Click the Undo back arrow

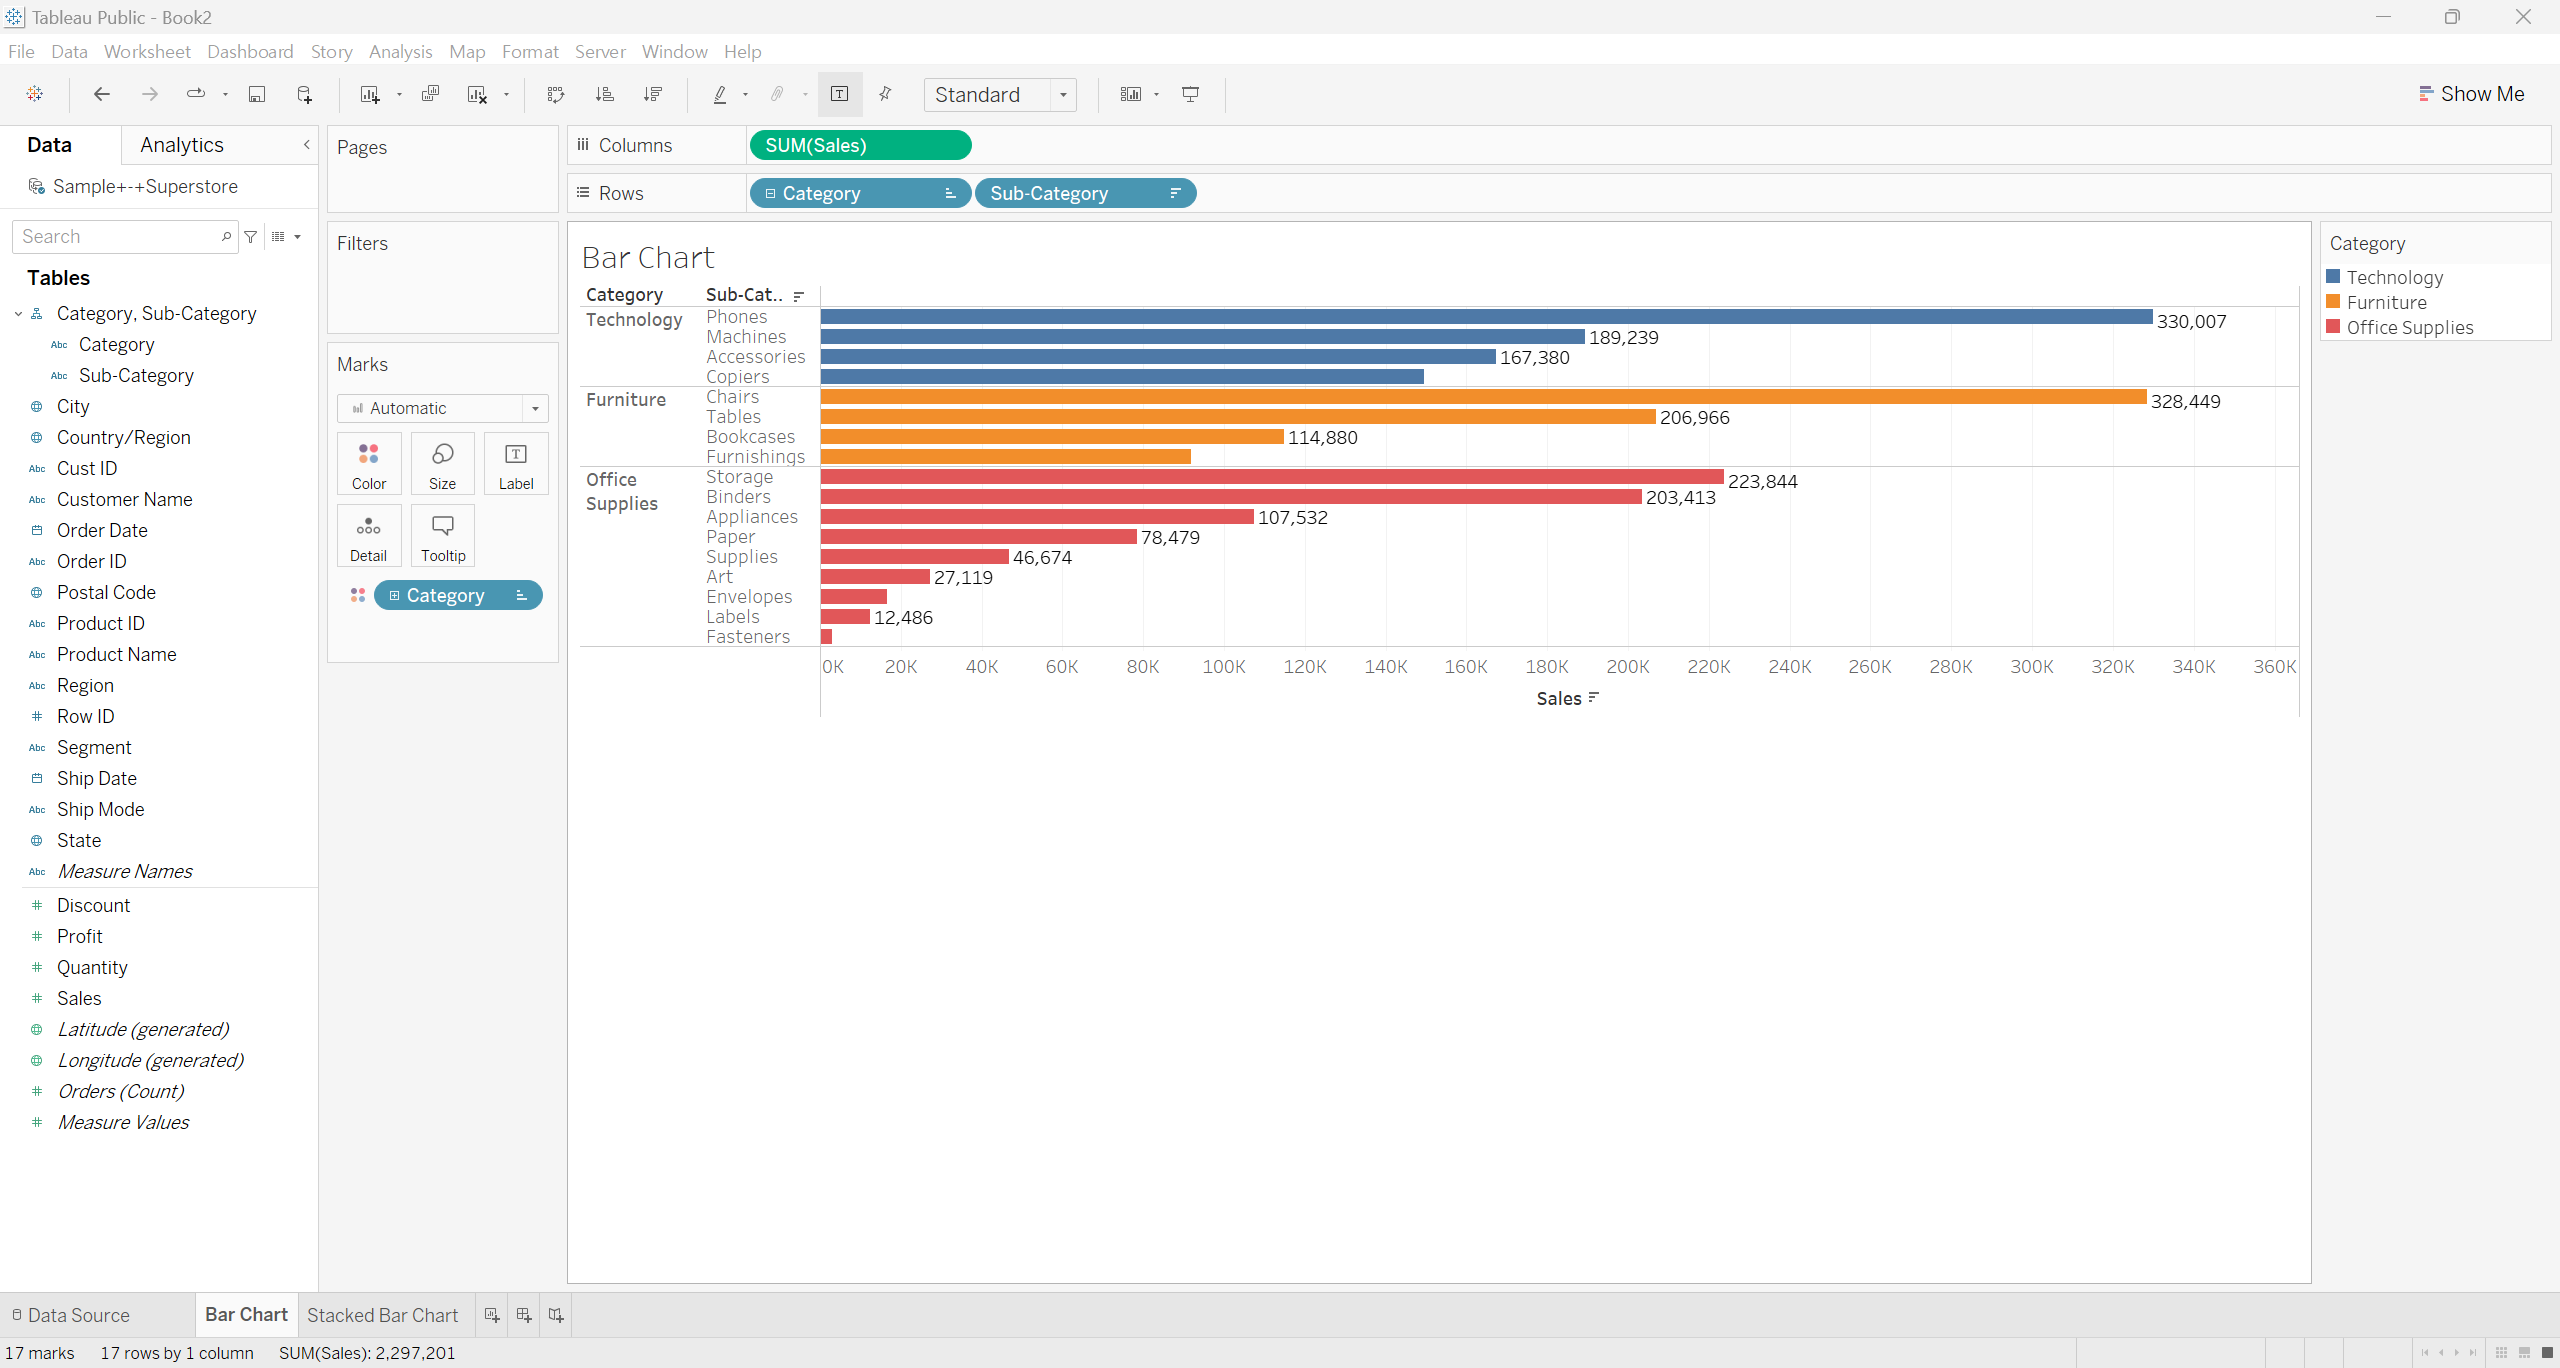coord(101,94)
